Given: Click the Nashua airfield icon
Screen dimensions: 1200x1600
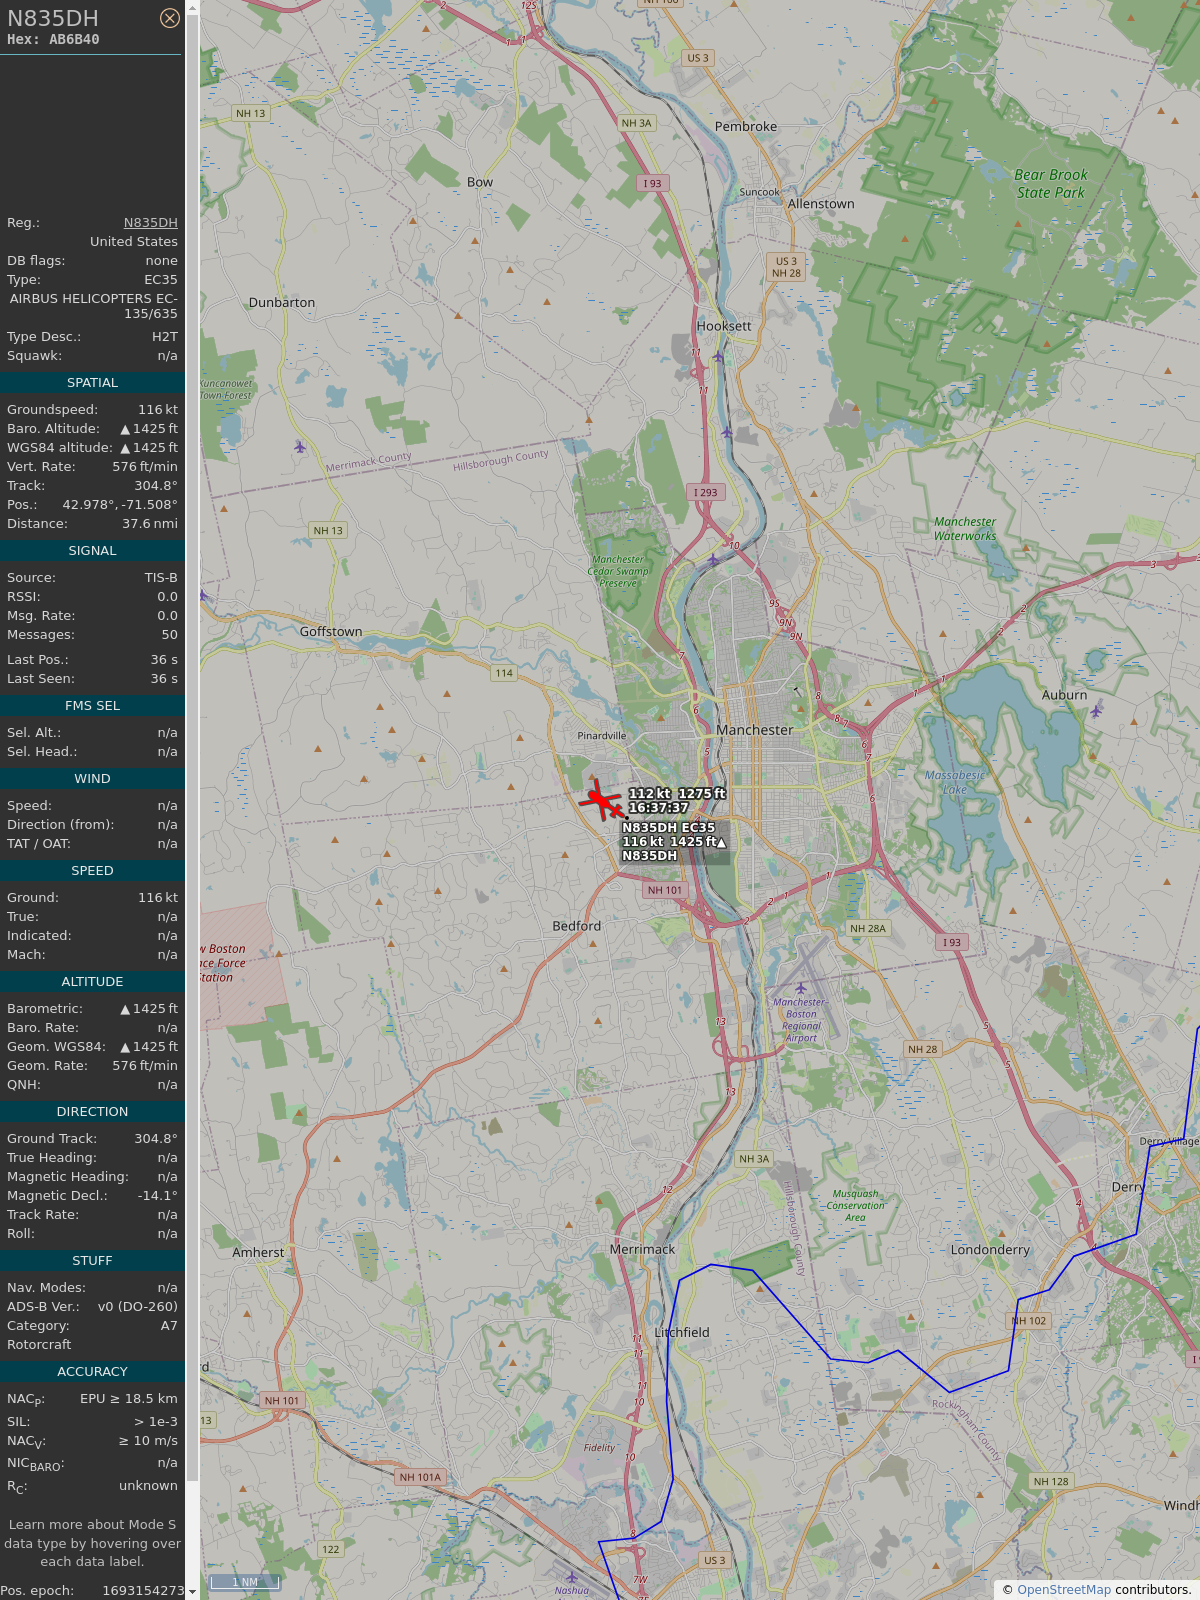Looking at the screenshot, I should 571,1577.
